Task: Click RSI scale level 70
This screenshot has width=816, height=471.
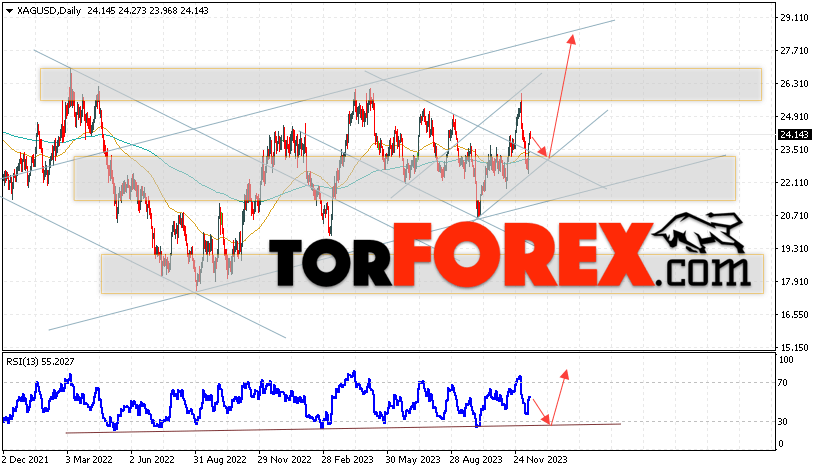Action: coord(783,383)
